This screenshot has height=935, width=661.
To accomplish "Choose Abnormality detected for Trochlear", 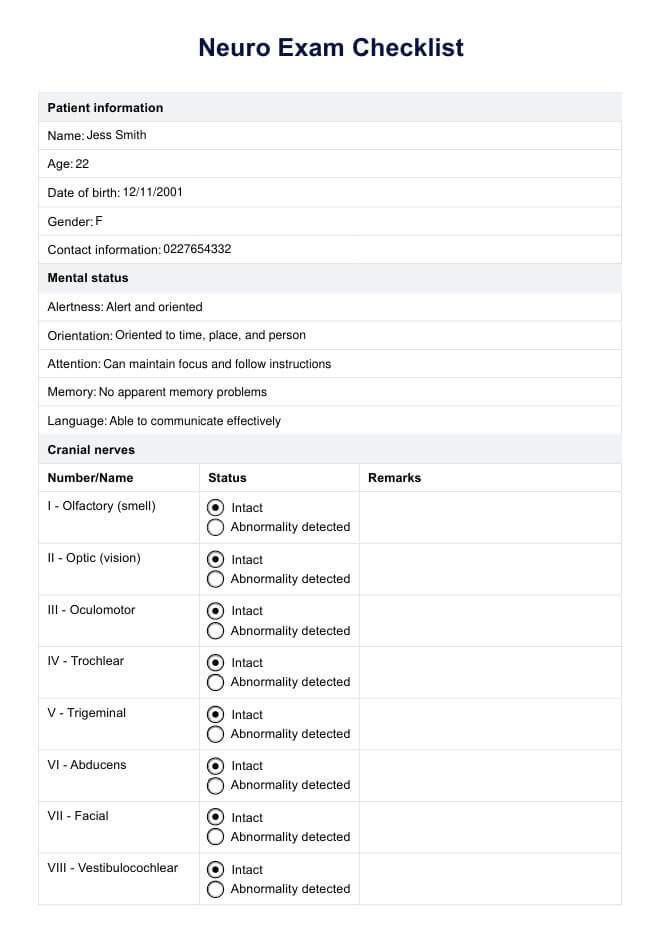I will (215, 682).
